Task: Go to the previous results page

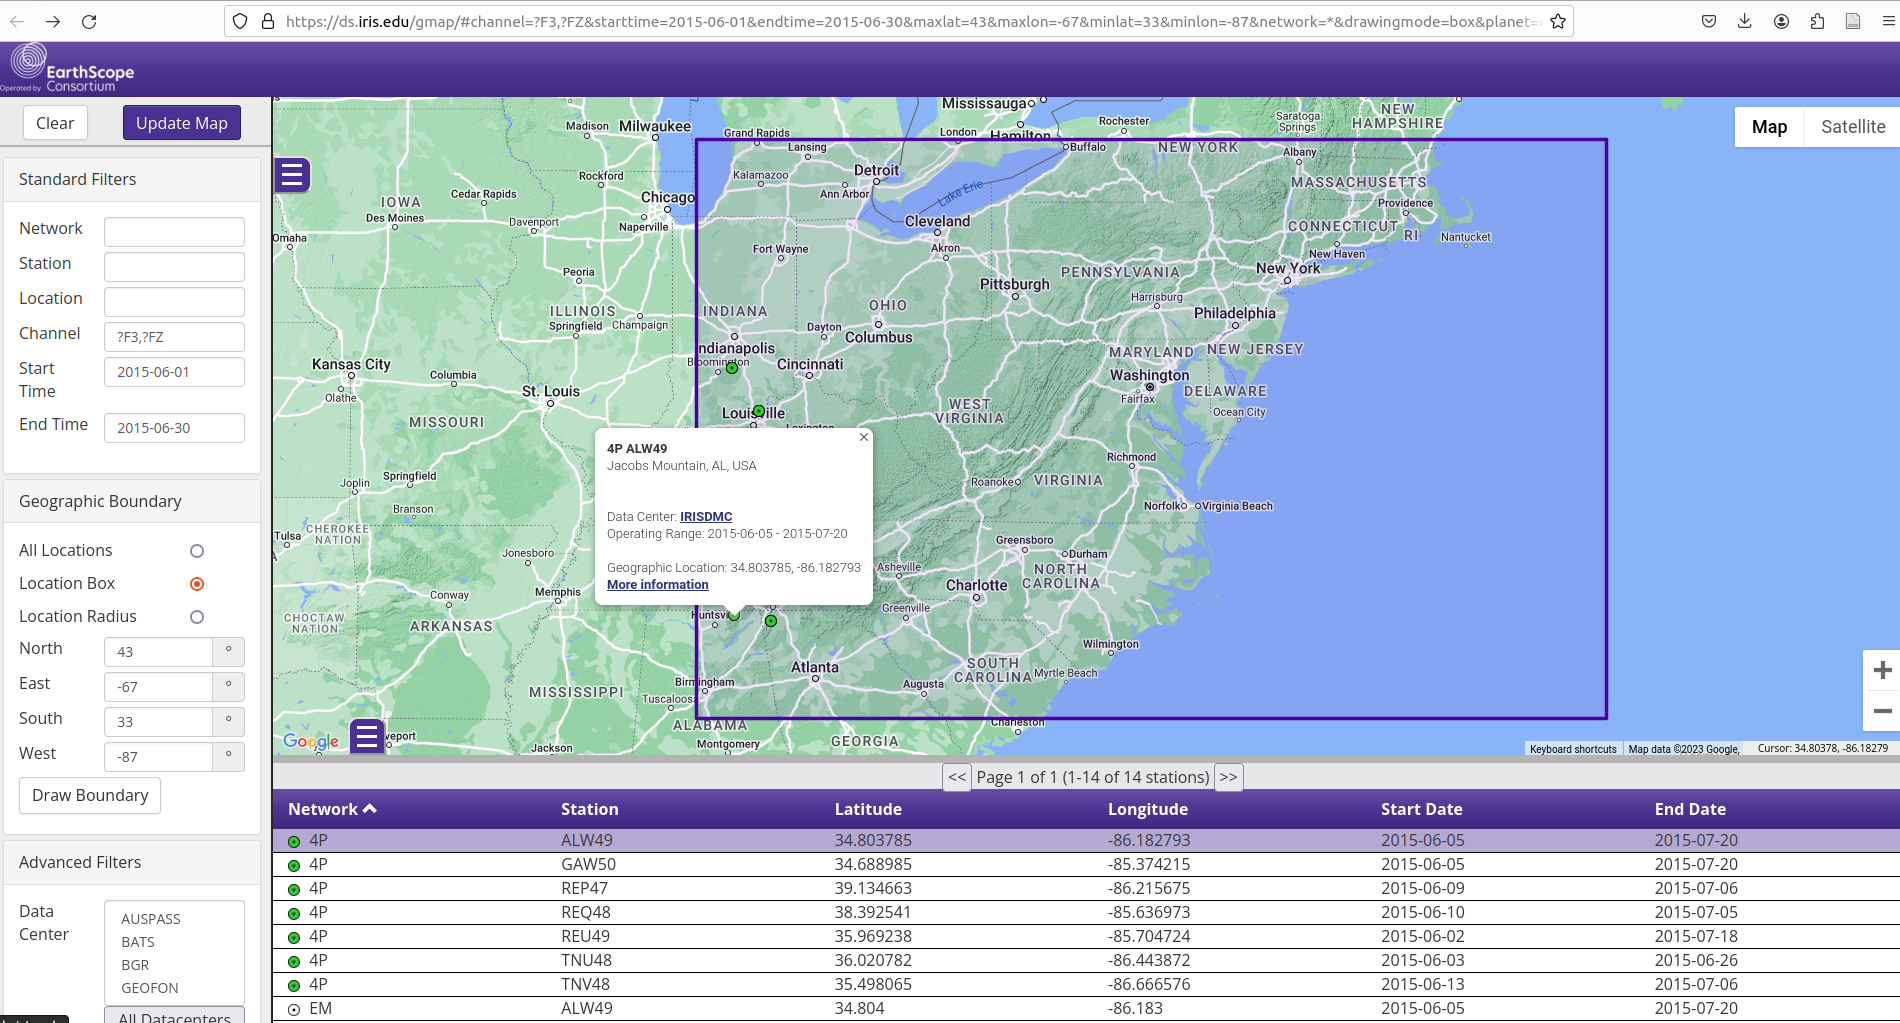Action: point(957,777)
